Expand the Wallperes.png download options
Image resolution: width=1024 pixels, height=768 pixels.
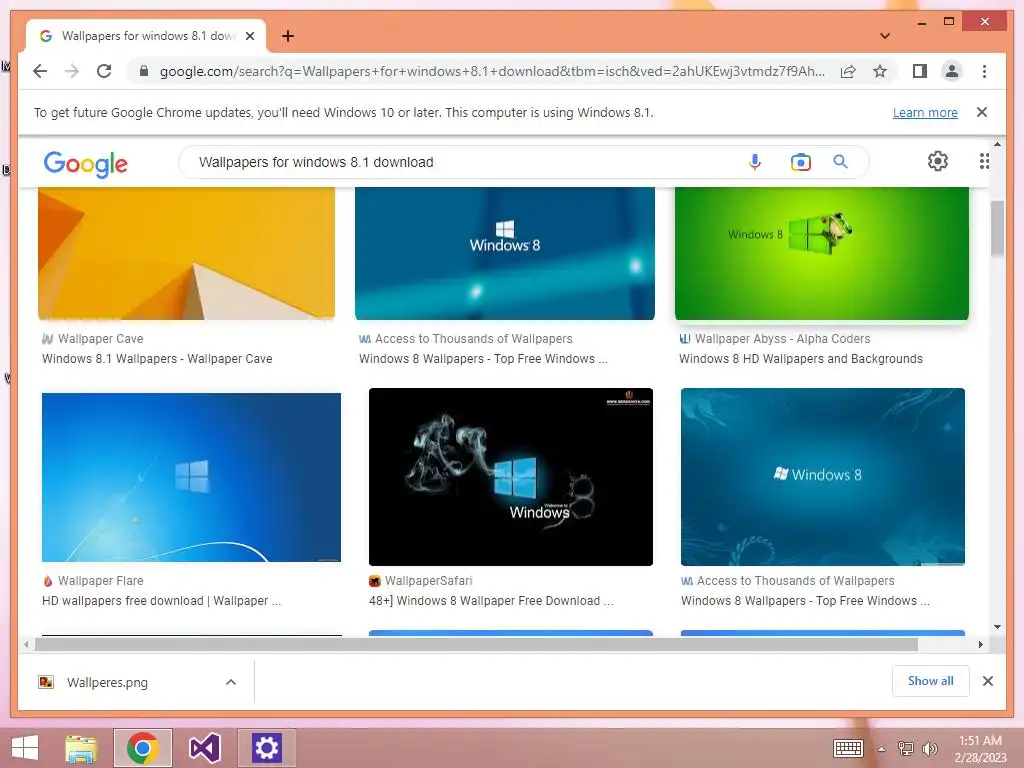tap(231, 682)
